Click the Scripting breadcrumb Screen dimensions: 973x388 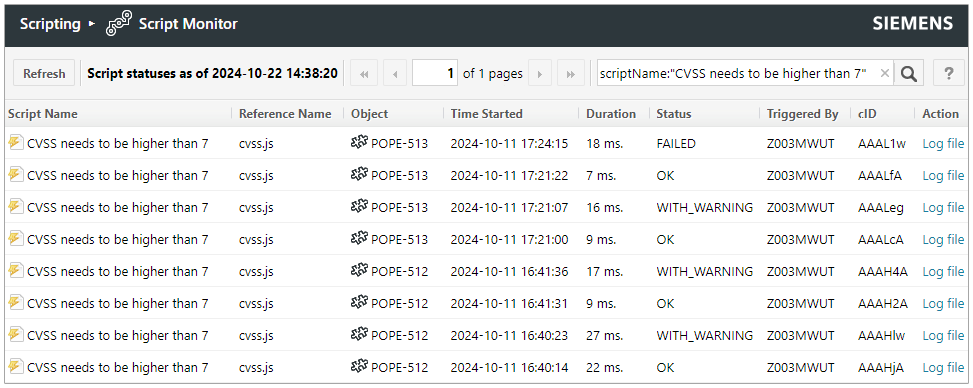pyautogui.click(x=50, y=24)
